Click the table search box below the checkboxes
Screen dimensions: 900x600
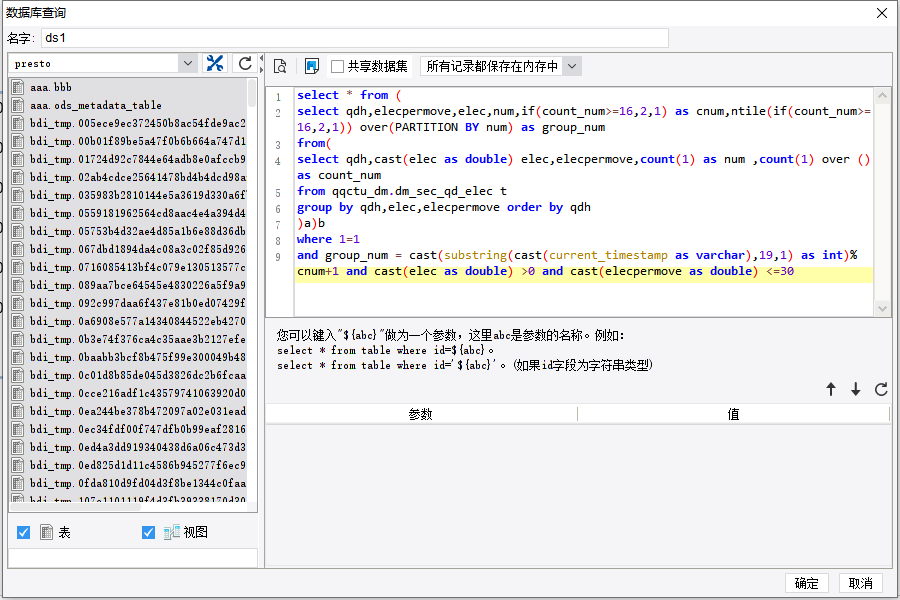133,559
